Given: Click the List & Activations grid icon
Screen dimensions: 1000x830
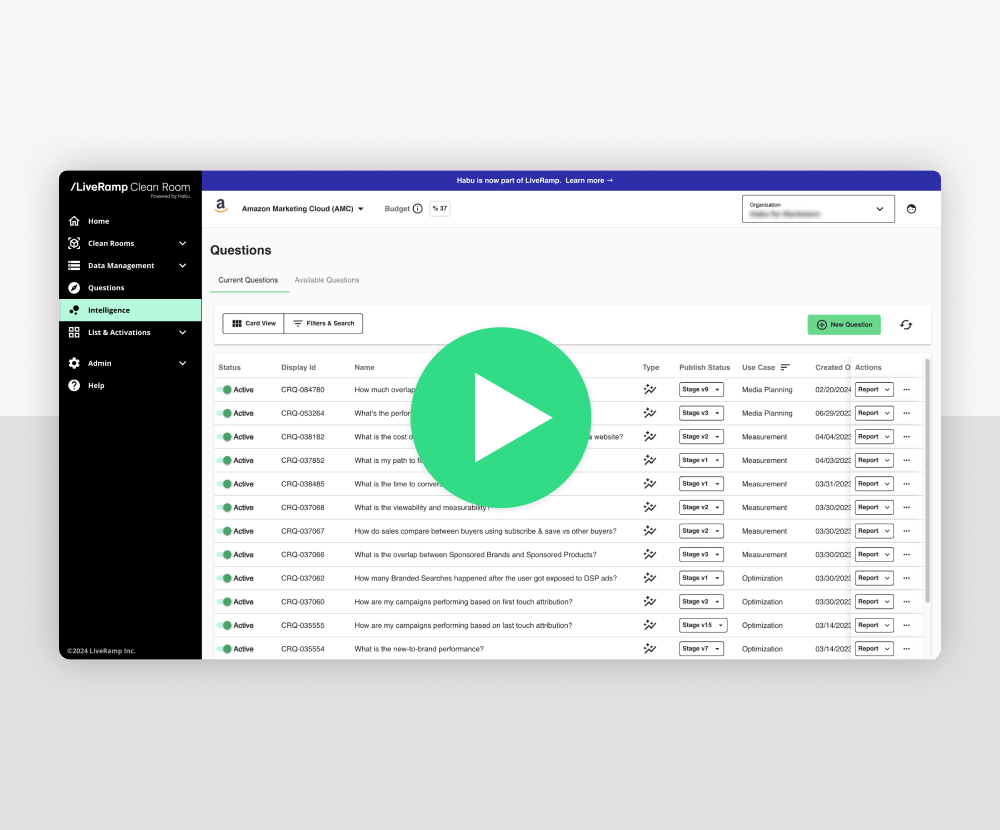Looking at the screenshot, I should [x=74, y=332].
